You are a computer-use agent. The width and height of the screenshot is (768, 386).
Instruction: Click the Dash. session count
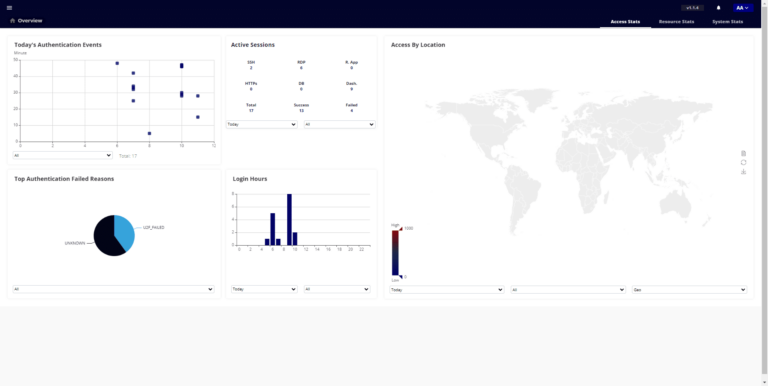click(x=351, y=89)
